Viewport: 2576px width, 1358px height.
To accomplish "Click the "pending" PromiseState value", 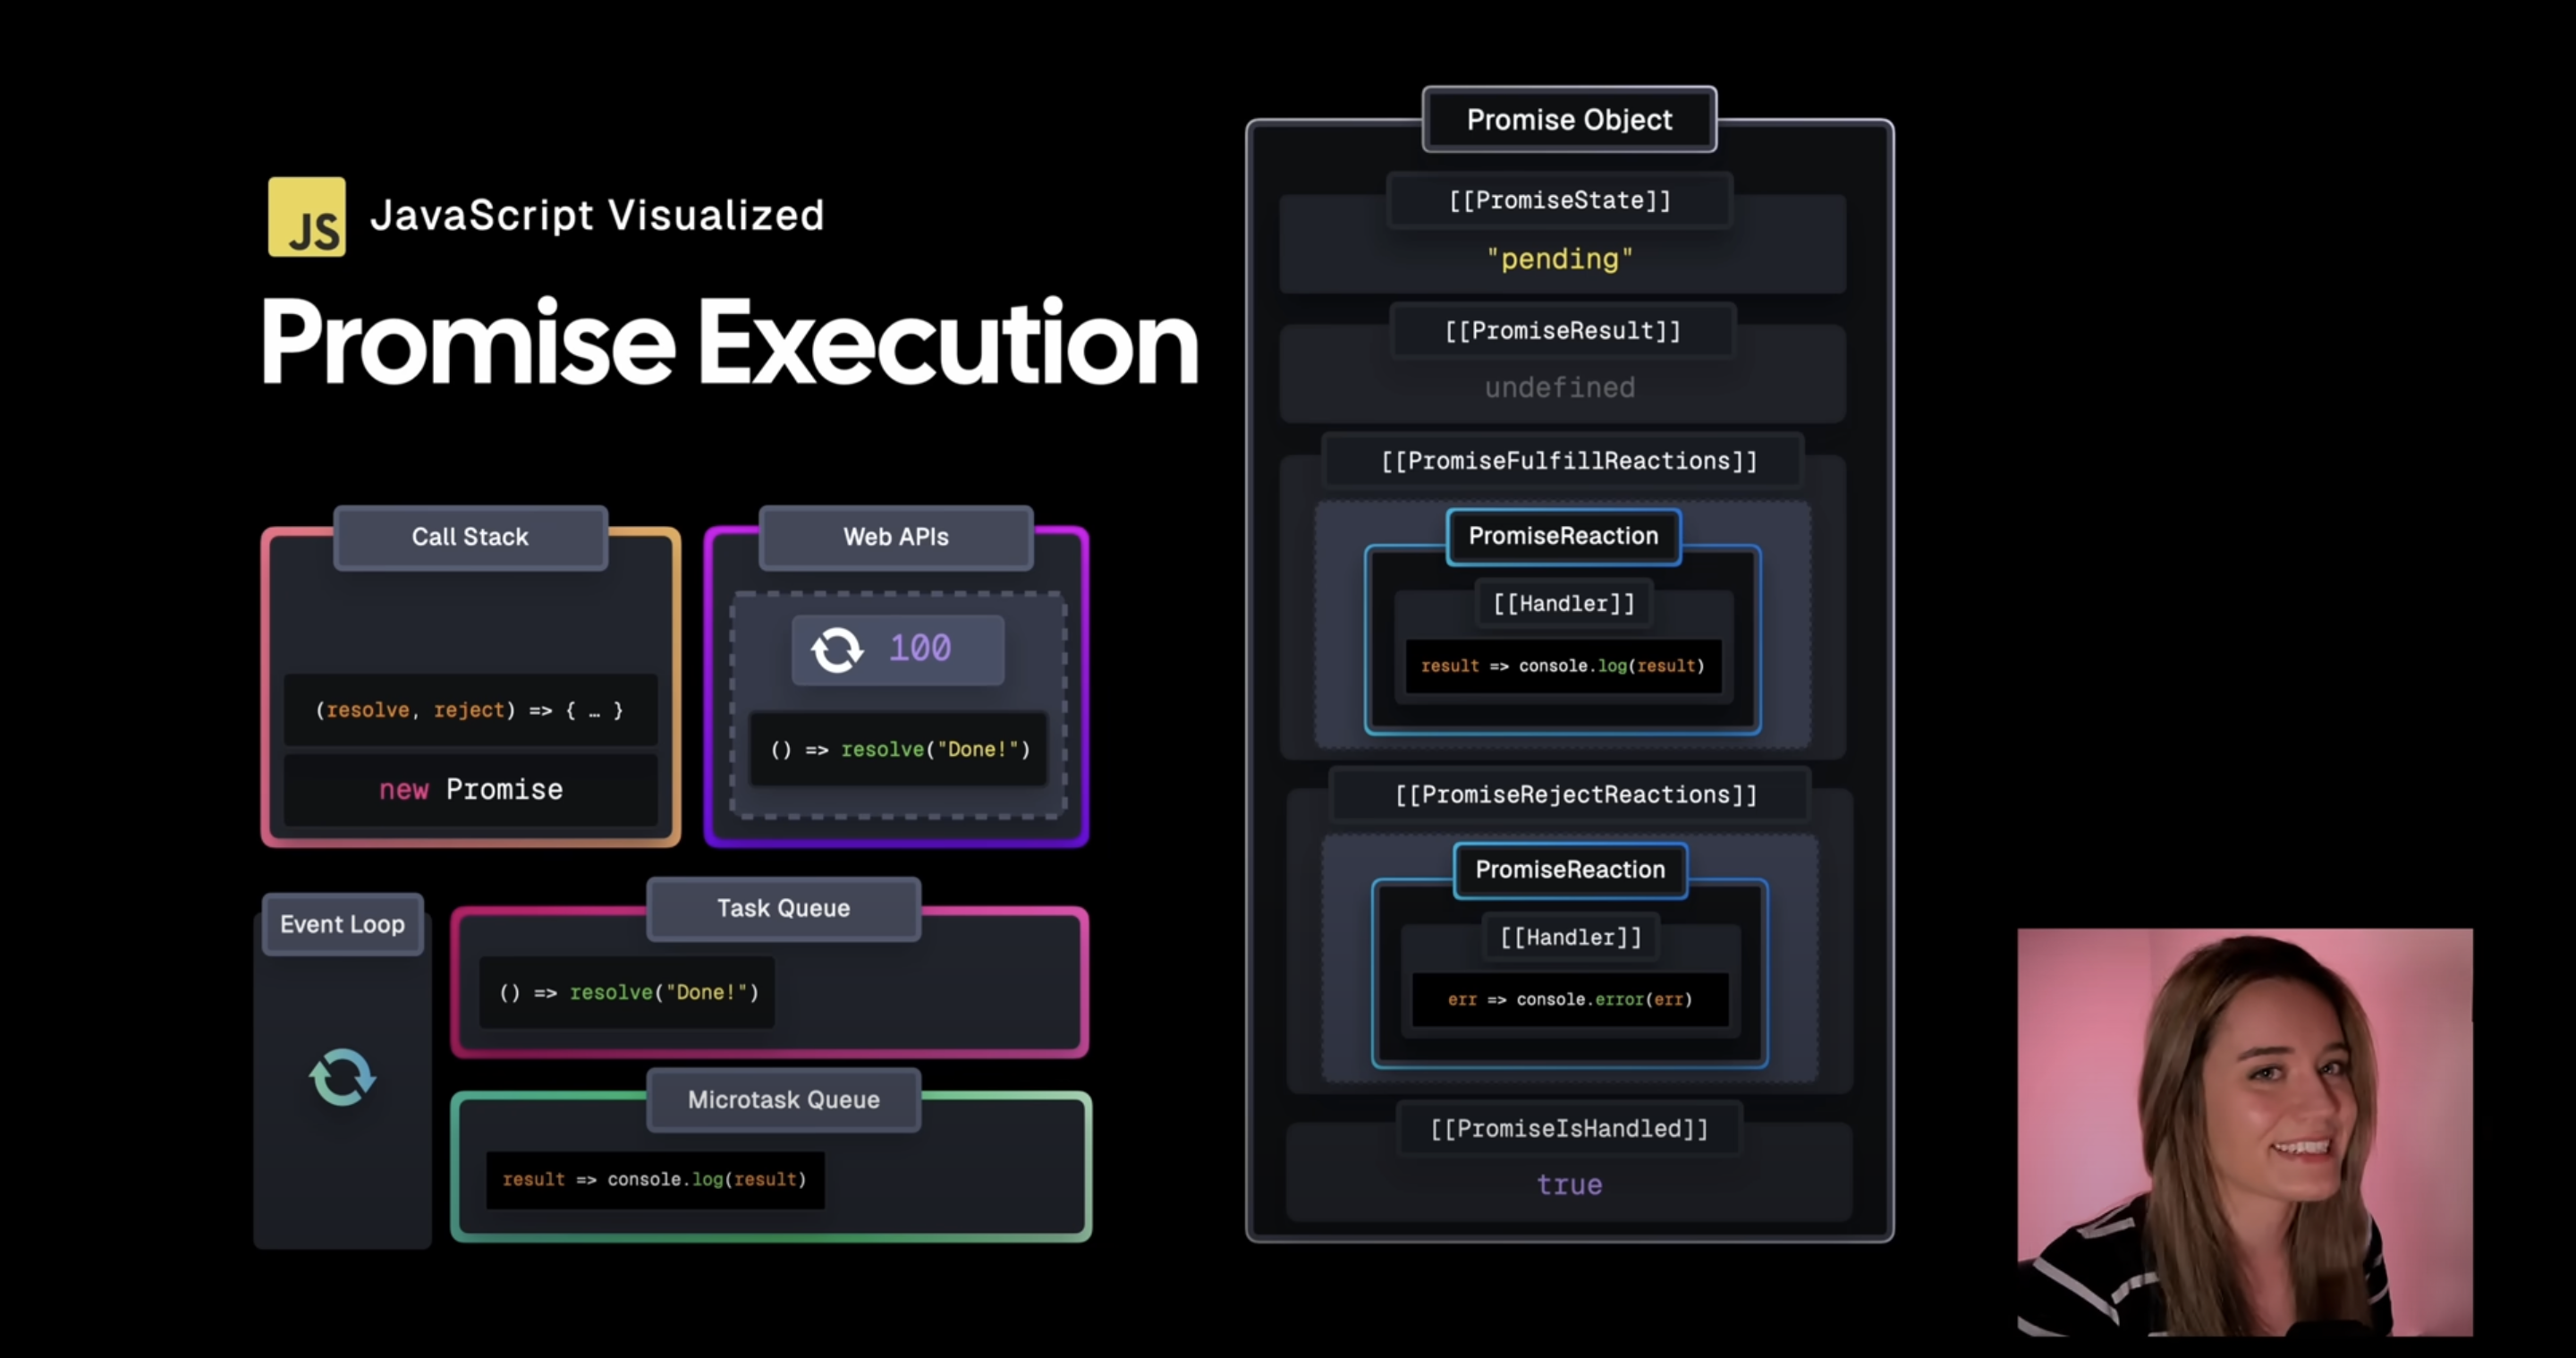I will tap(1559, 259).
